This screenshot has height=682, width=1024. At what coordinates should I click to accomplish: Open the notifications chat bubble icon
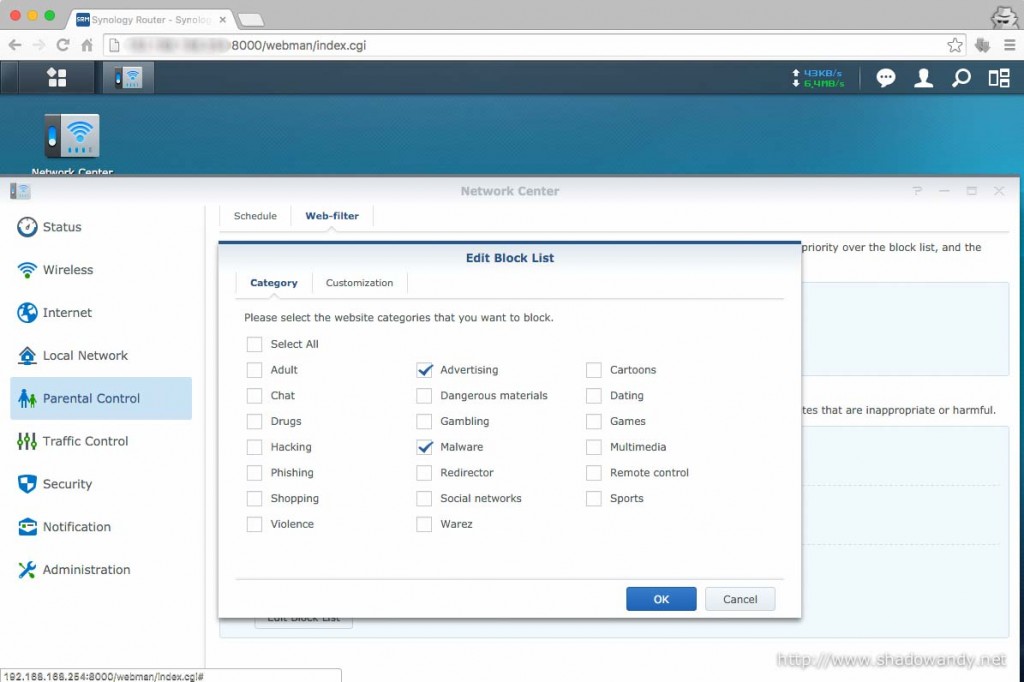coord(885,78)
